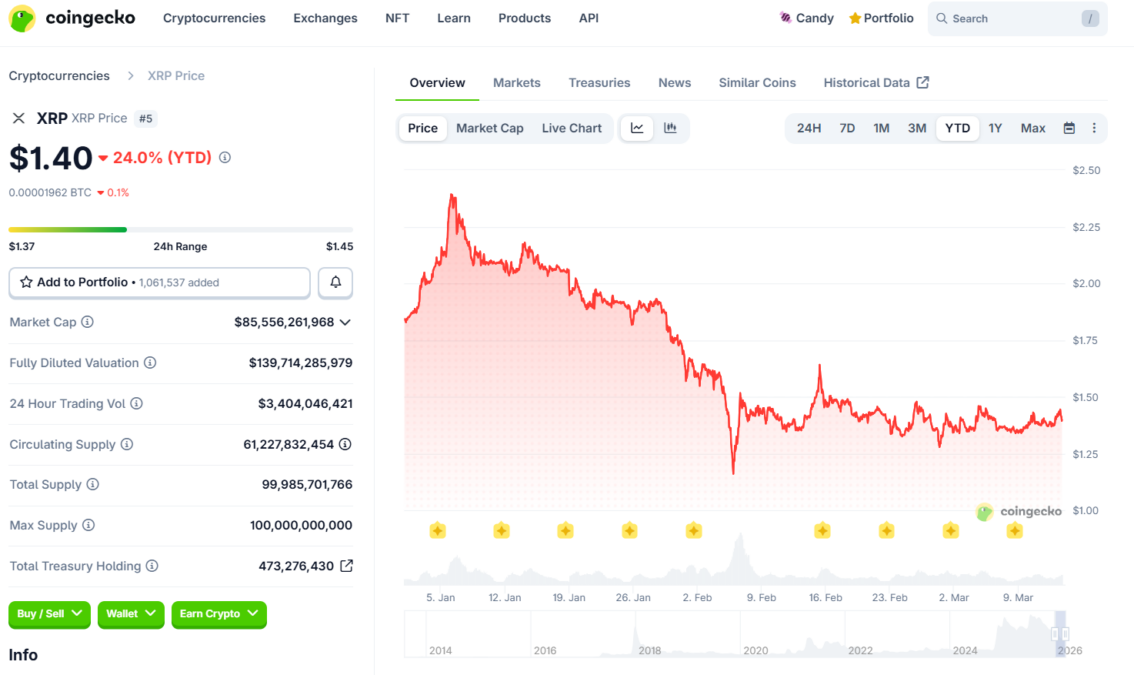Set chart range to 1M
1134x675 pixels.
(x=881, y=128)
